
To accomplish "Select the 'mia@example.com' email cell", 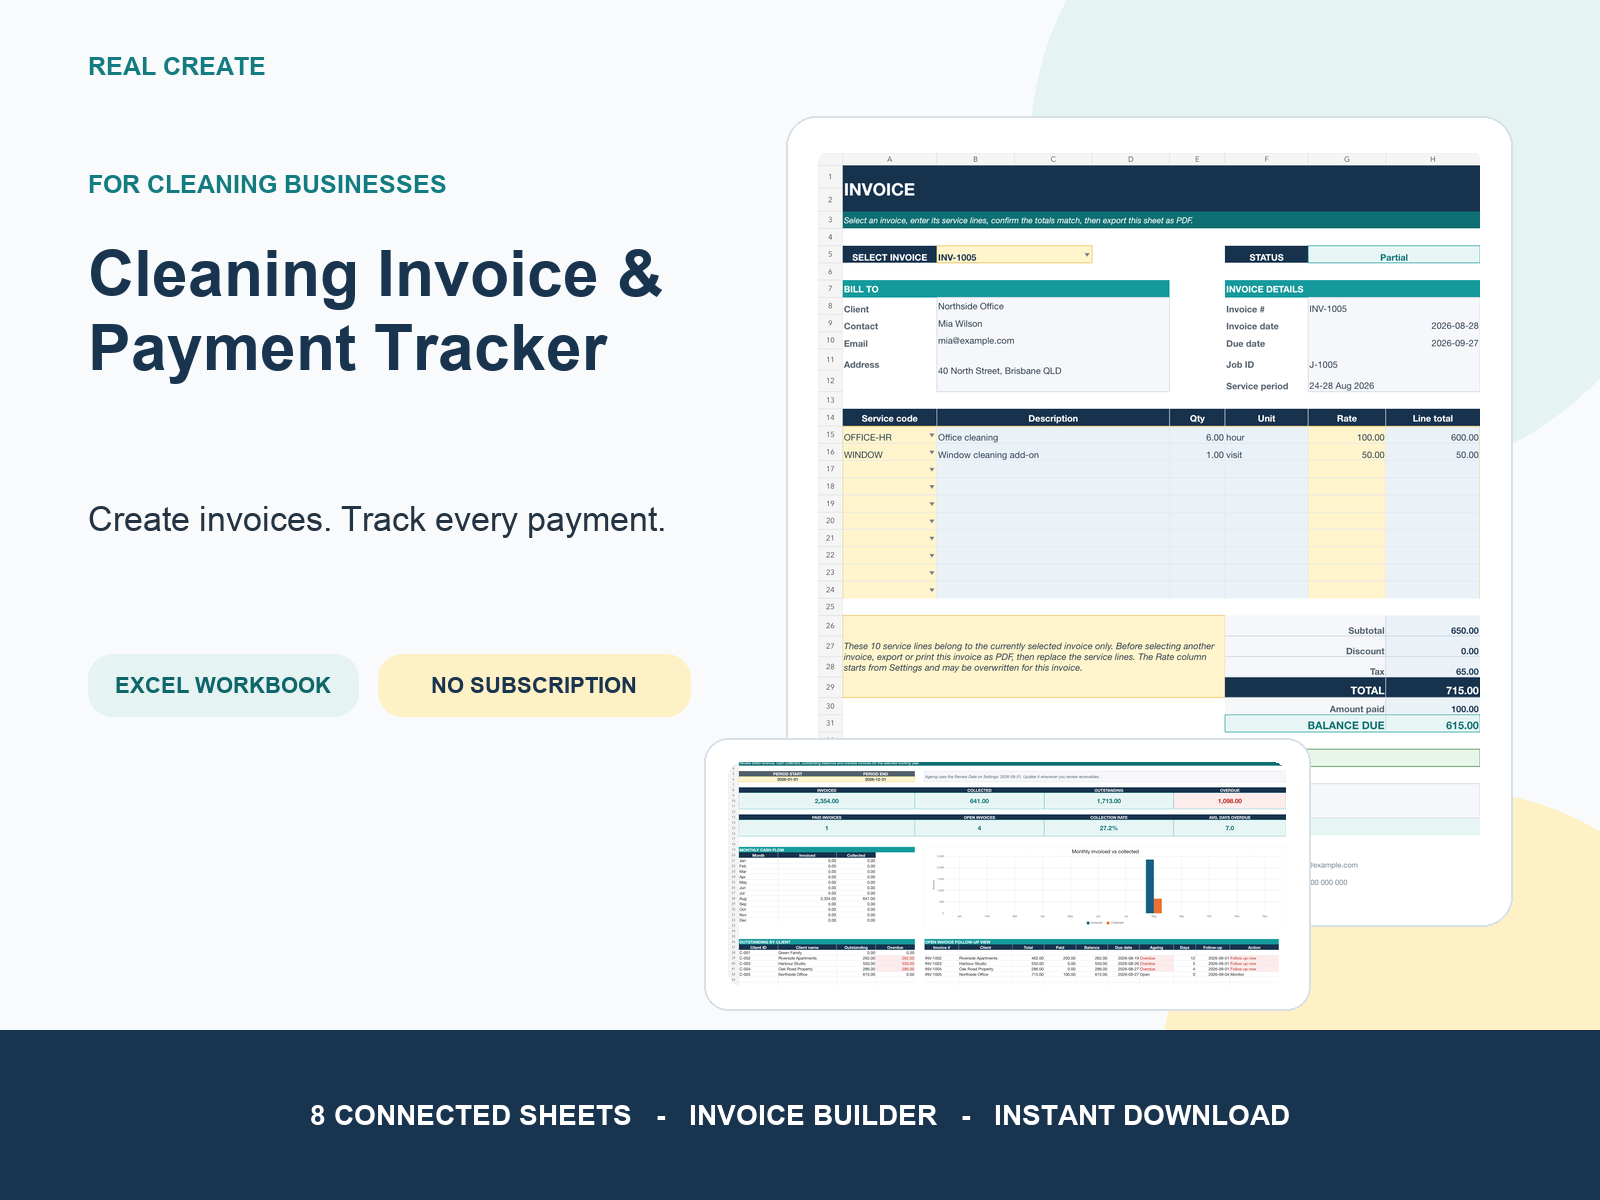I will point(1053,341).
